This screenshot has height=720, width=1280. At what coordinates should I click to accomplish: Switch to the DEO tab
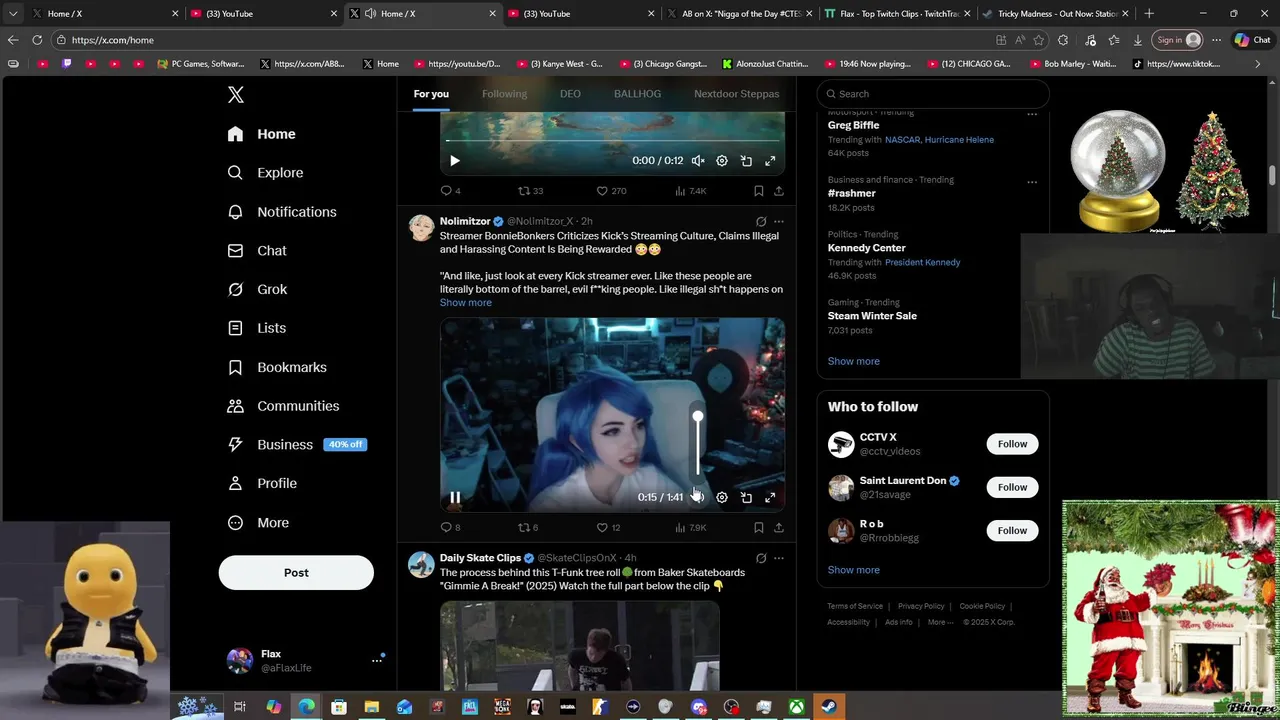(570, 94)
